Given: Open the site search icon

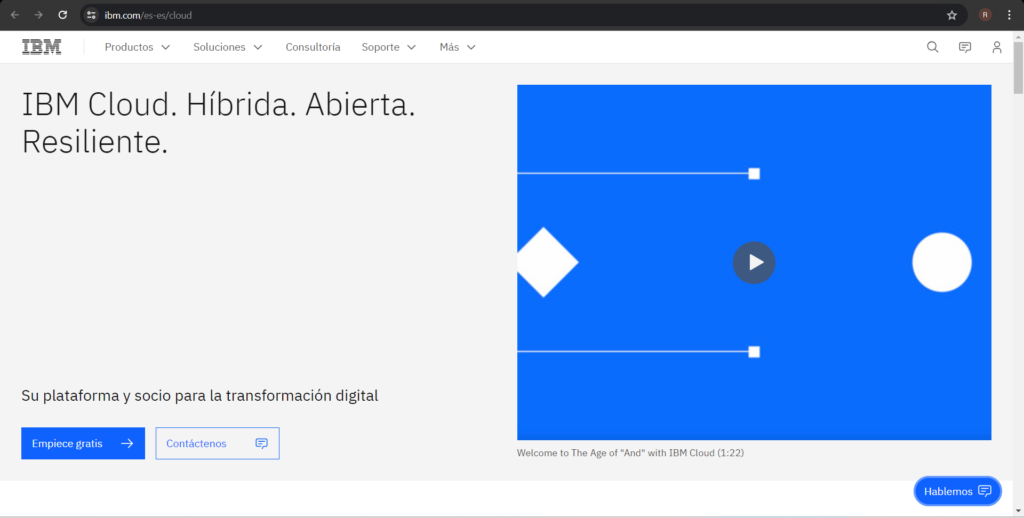Looking at the screenshot, I should point(933,47).
